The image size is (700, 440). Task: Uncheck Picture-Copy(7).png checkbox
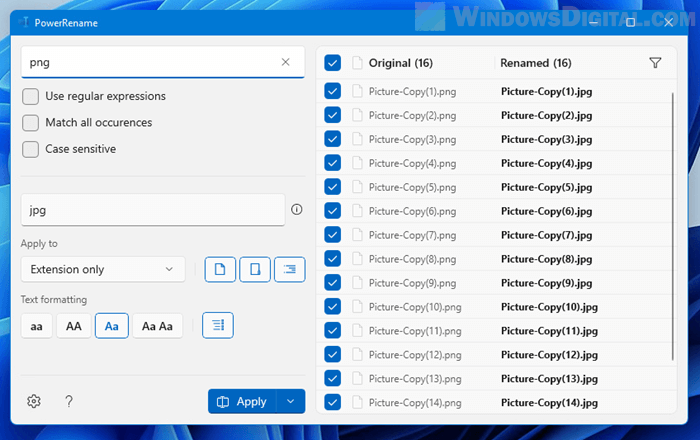click(x=333, y=235)
